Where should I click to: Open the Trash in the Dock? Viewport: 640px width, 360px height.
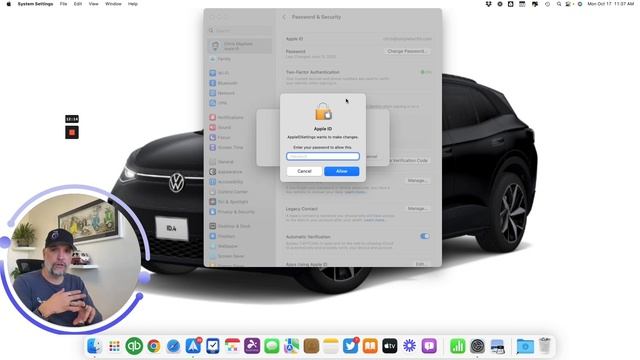544,346
